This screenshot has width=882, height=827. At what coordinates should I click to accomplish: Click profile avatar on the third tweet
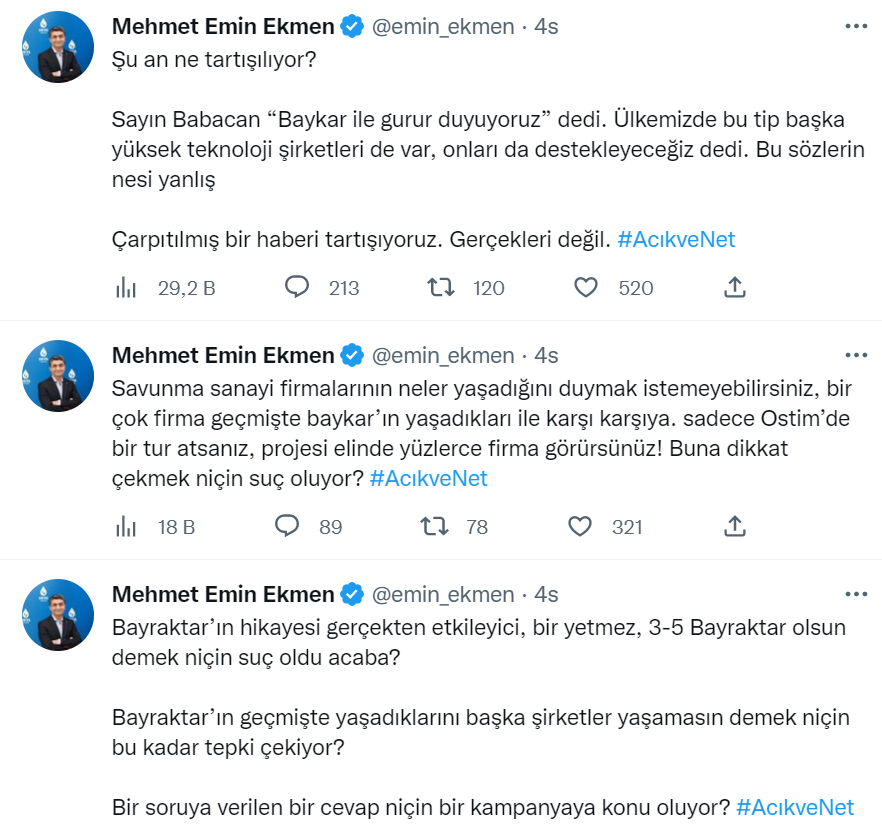coord(58,615)
